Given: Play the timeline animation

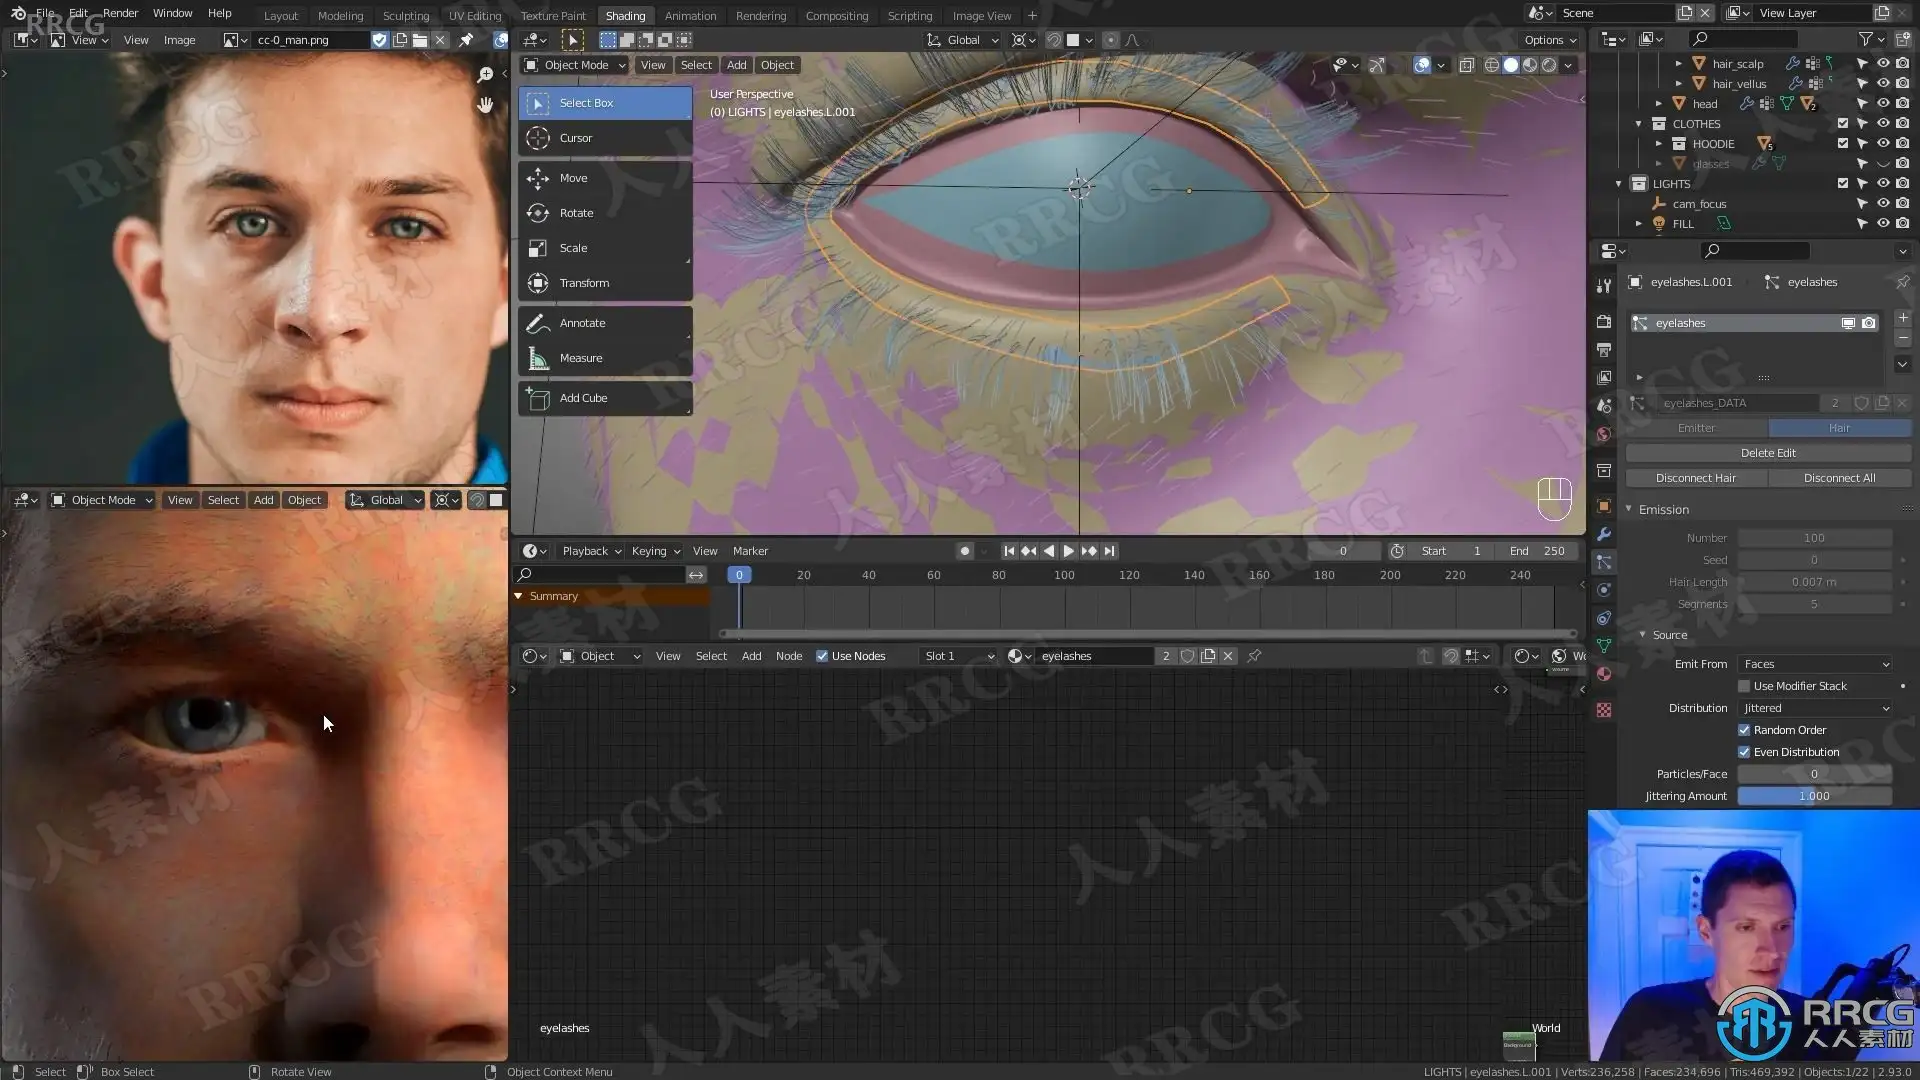Looking at the screenshot, I should [1068, 551].
